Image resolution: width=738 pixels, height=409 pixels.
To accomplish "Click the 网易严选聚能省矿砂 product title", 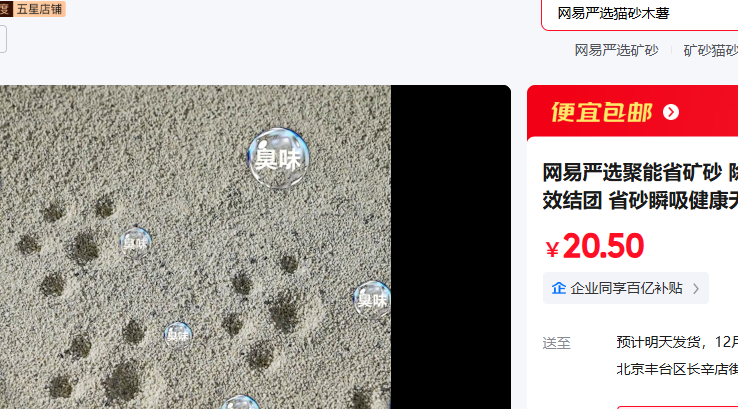I will pyautogui.click(x=640, y=187).
